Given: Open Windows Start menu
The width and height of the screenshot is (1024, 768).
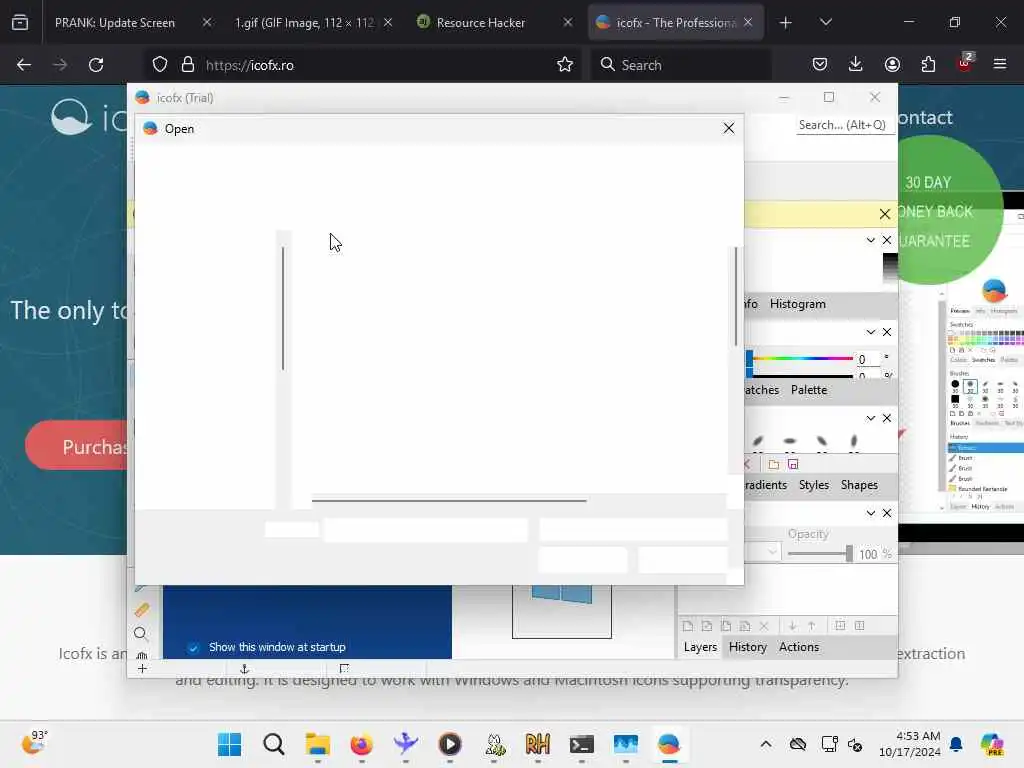Looking at the screenshot, I should (229, 744).
